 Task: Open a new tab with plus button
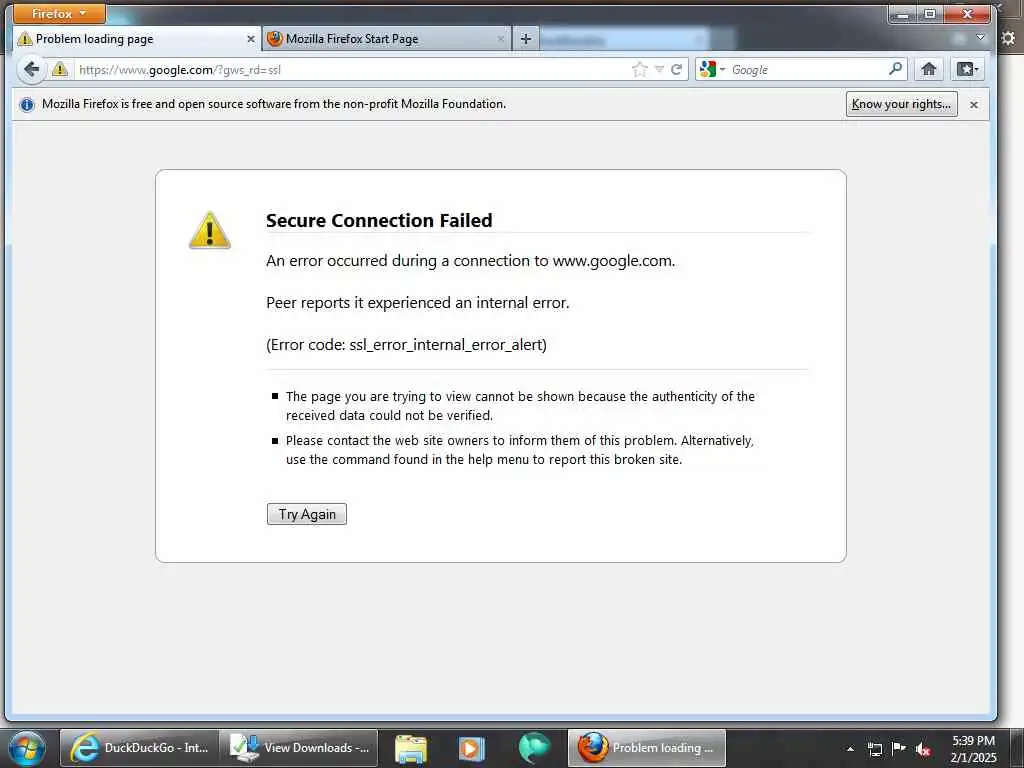click(x=526, y=39)
